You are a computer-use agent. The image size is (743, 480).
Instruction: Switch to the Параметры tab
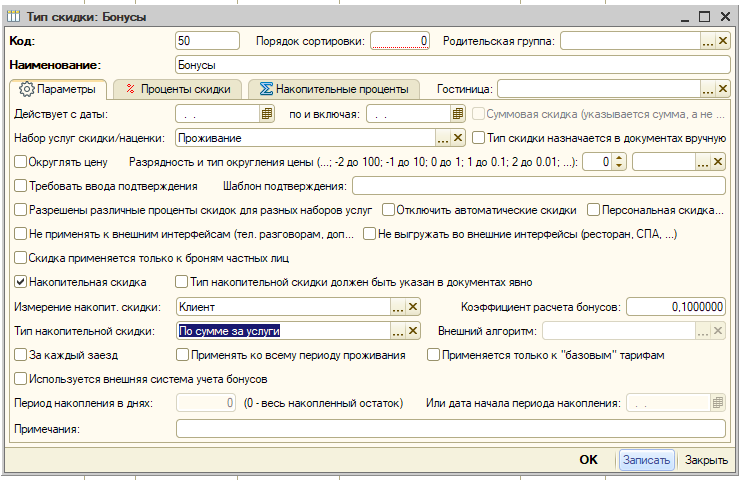[58, 89]
